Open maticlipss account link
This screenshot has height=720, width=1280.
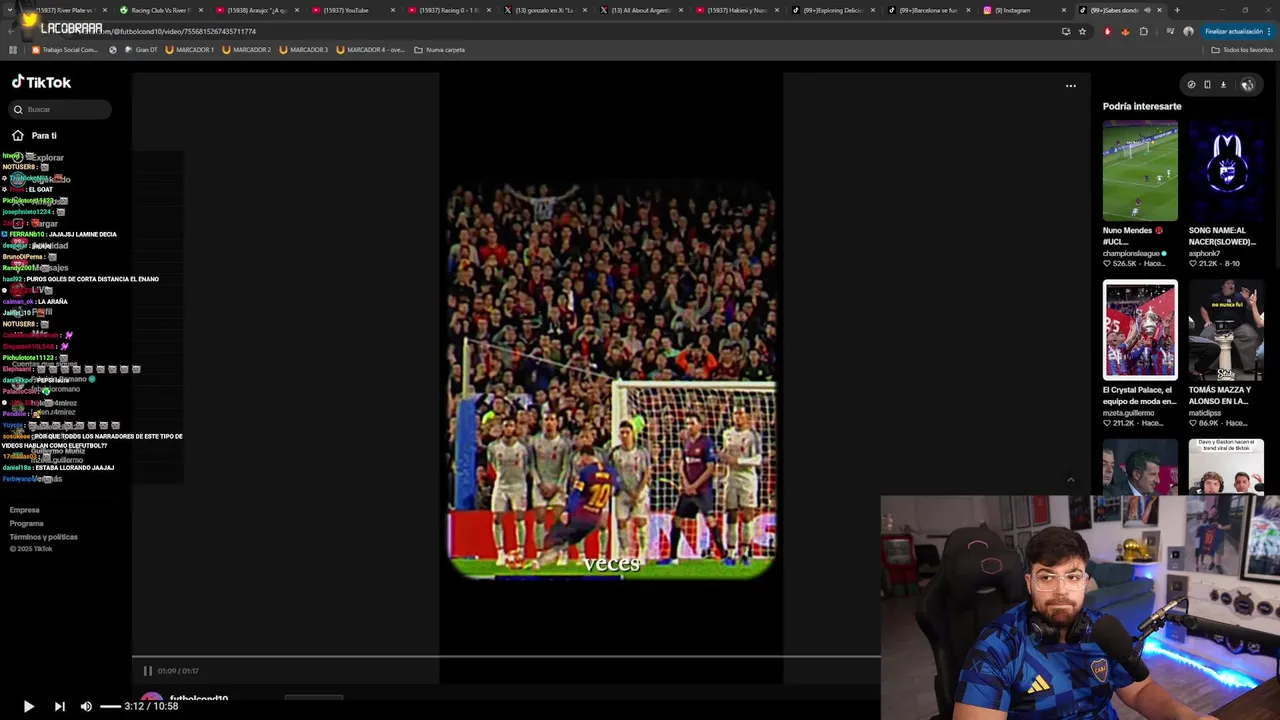point(1205,413)
